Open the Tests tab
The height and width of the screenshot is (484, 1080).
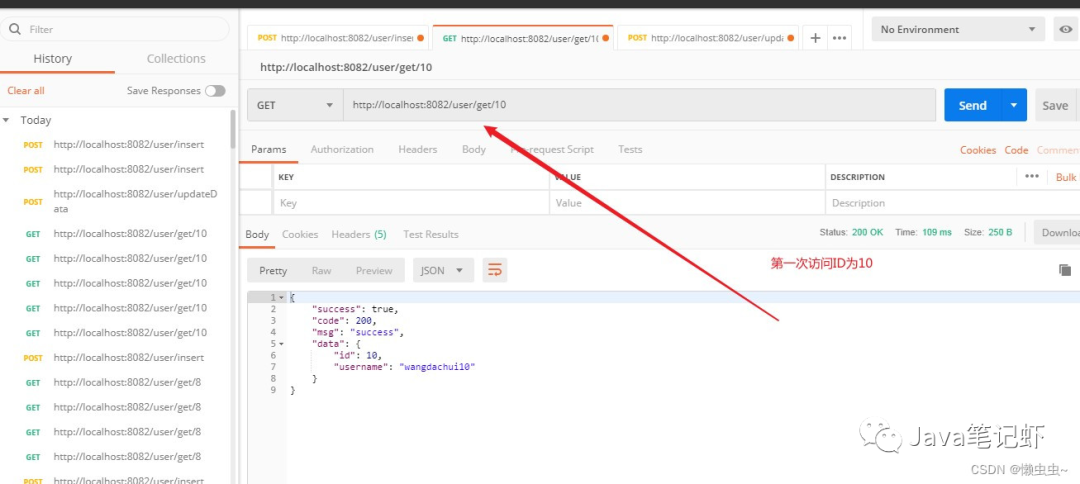(630, 149)
